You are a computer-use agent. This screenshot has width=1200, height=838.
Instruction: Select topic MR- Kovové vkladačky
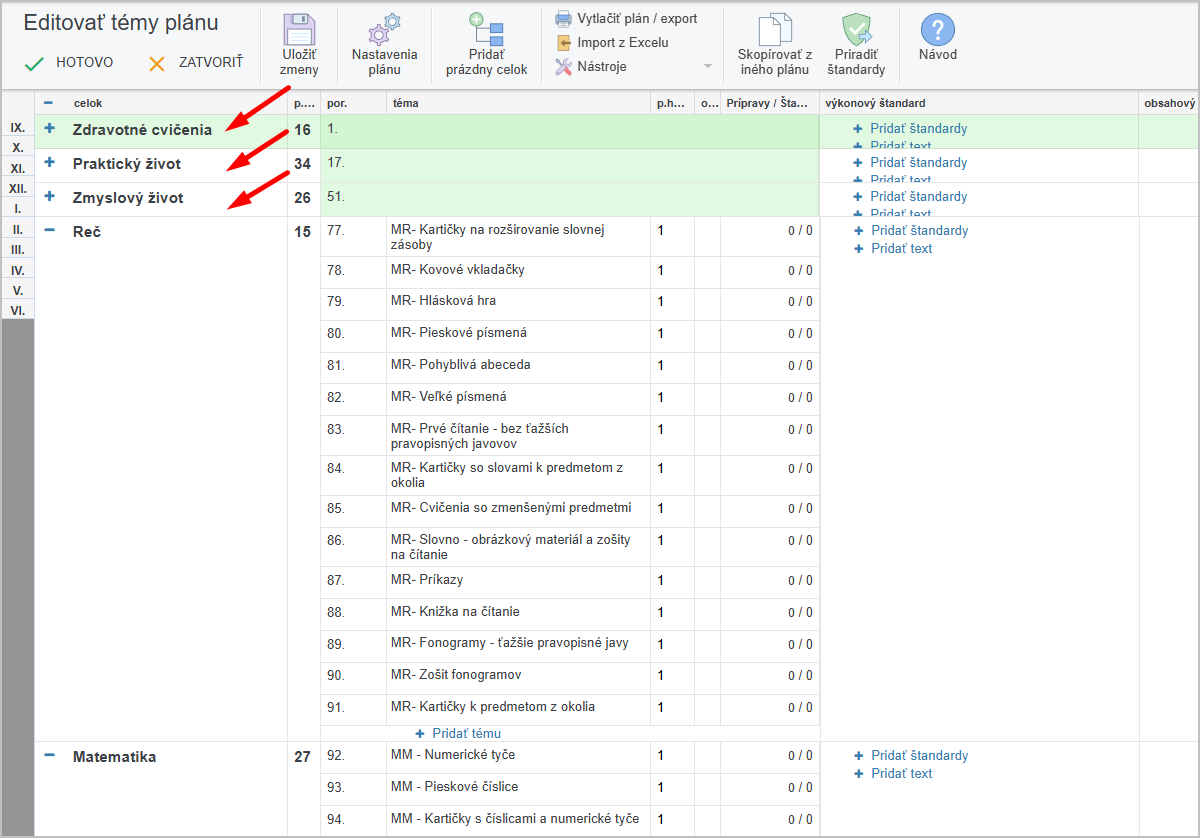(x=458, y=270)
